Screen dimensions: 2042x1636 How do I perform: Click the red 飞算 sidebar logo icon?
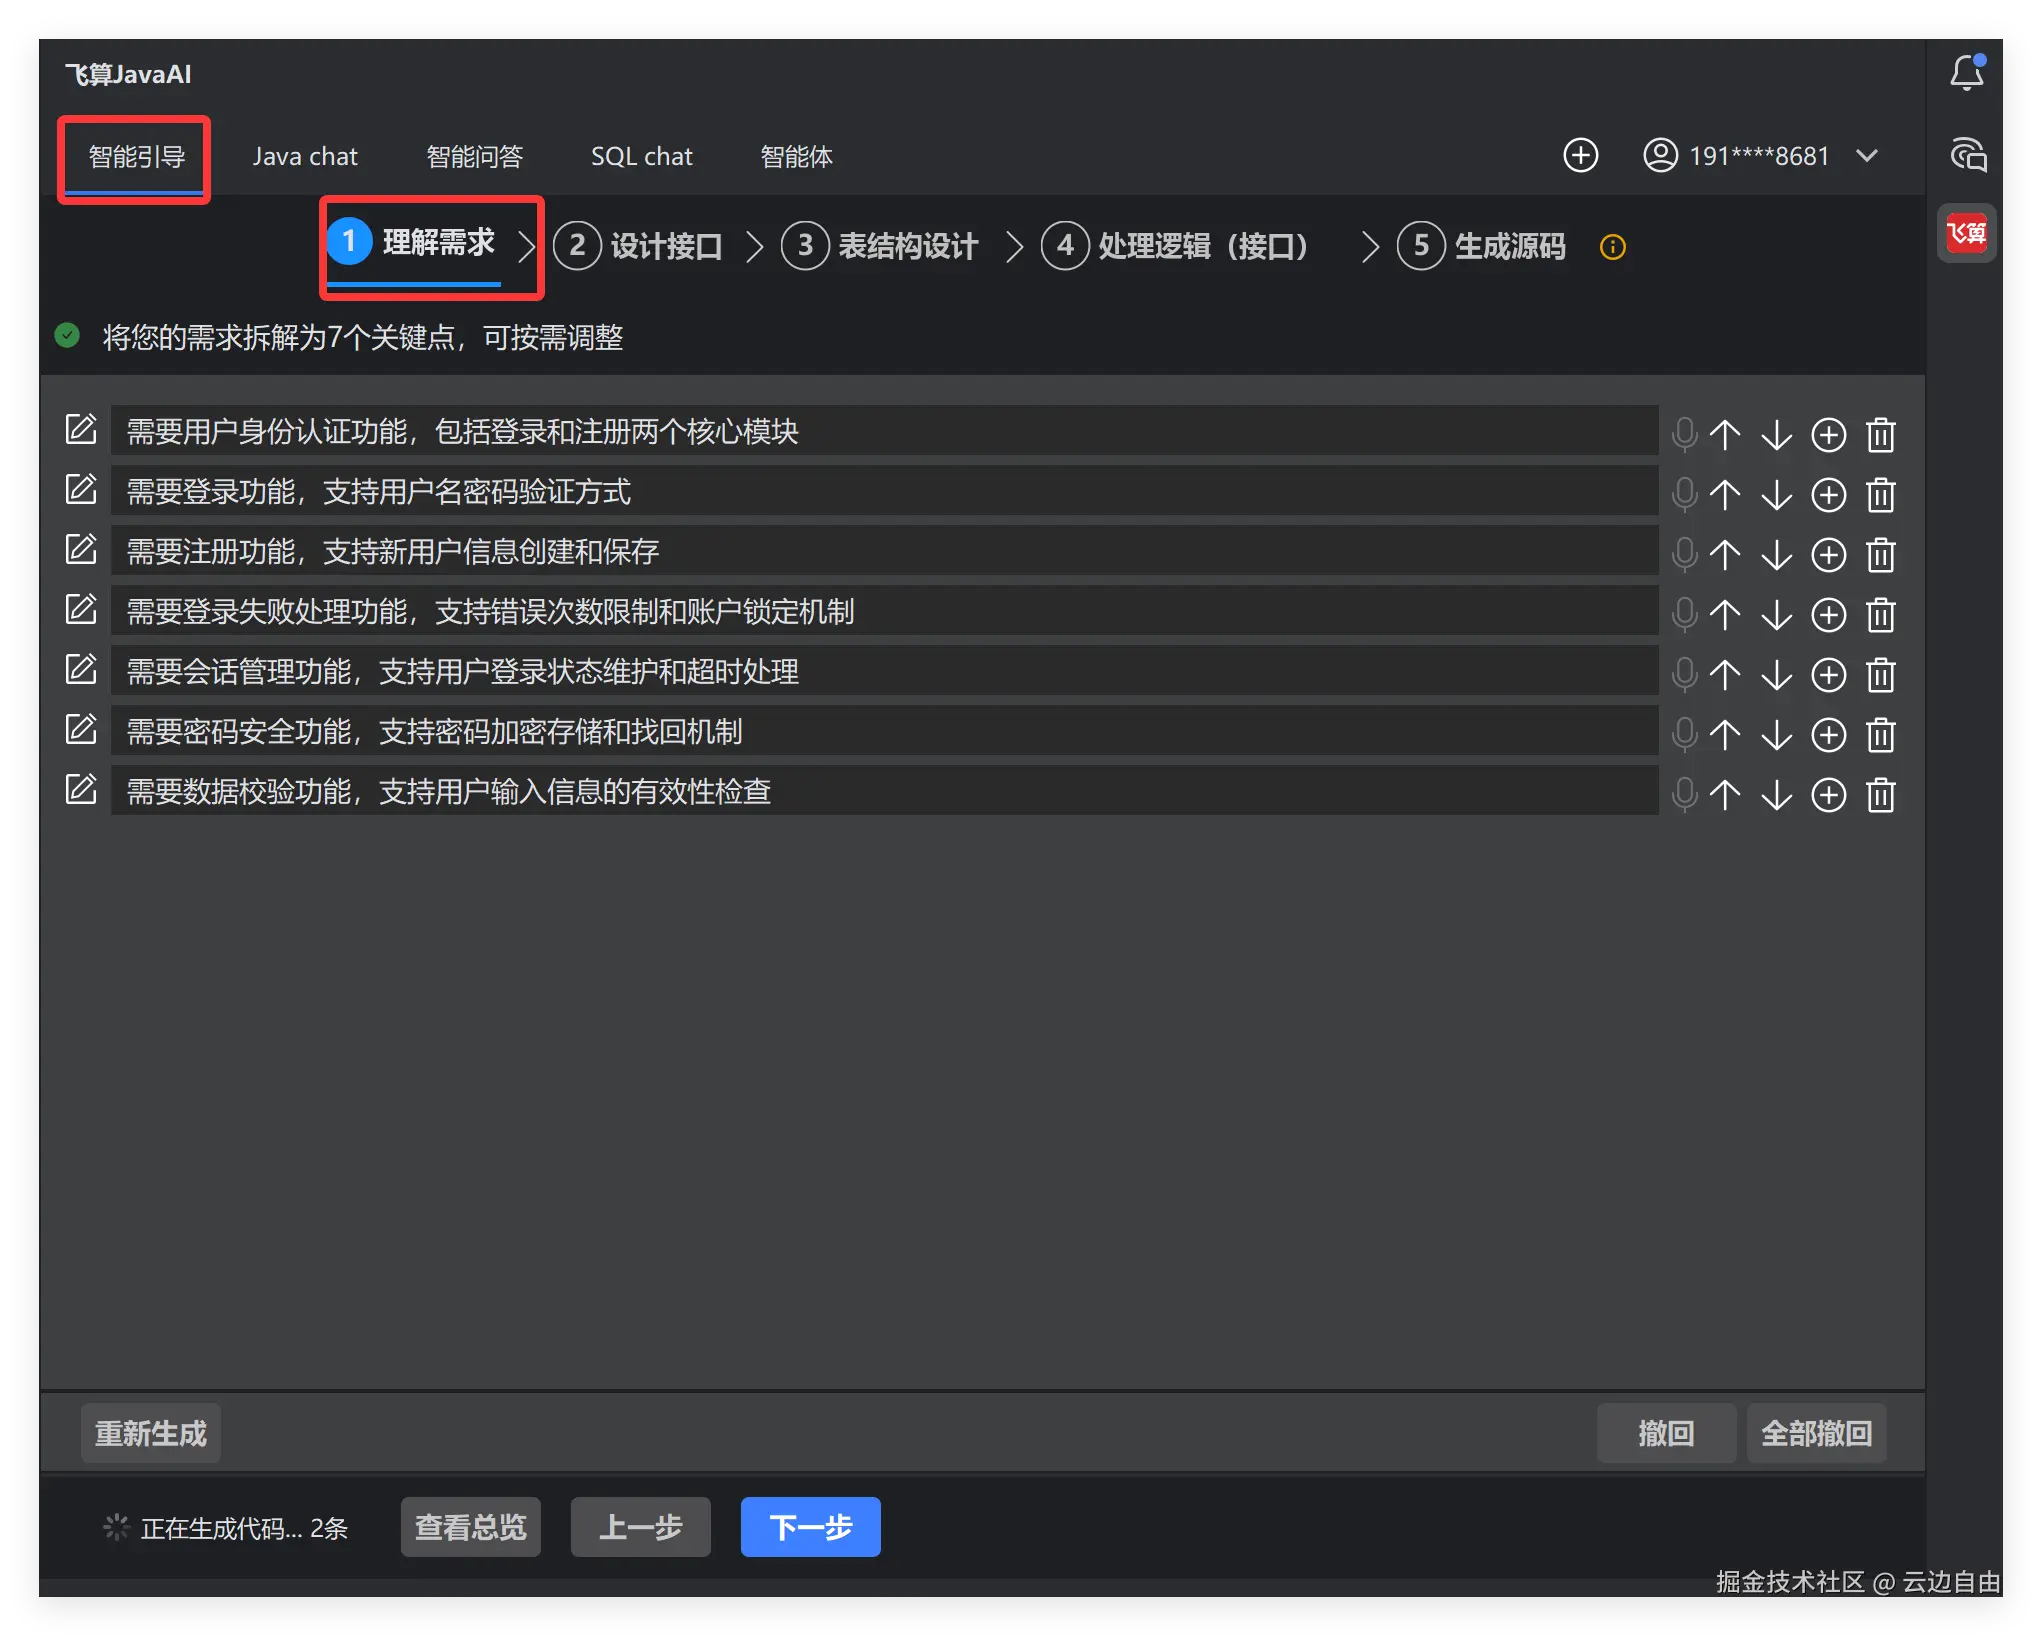pos(1966,233)
